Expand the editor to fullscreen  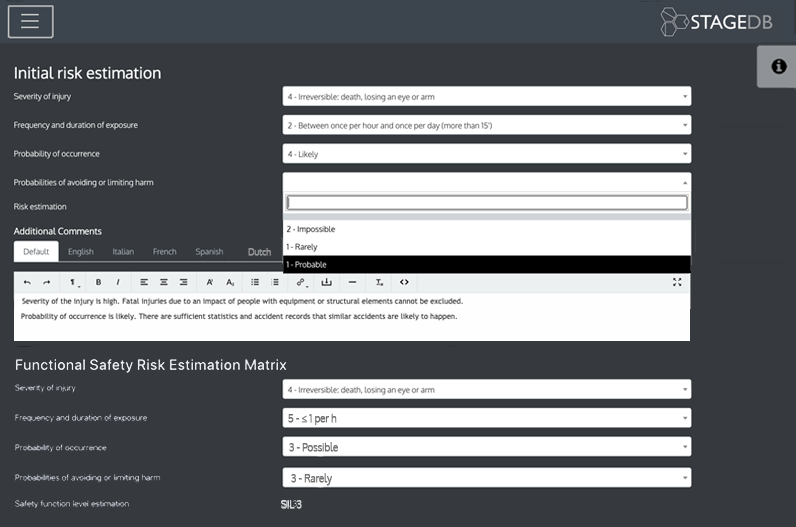677,282
